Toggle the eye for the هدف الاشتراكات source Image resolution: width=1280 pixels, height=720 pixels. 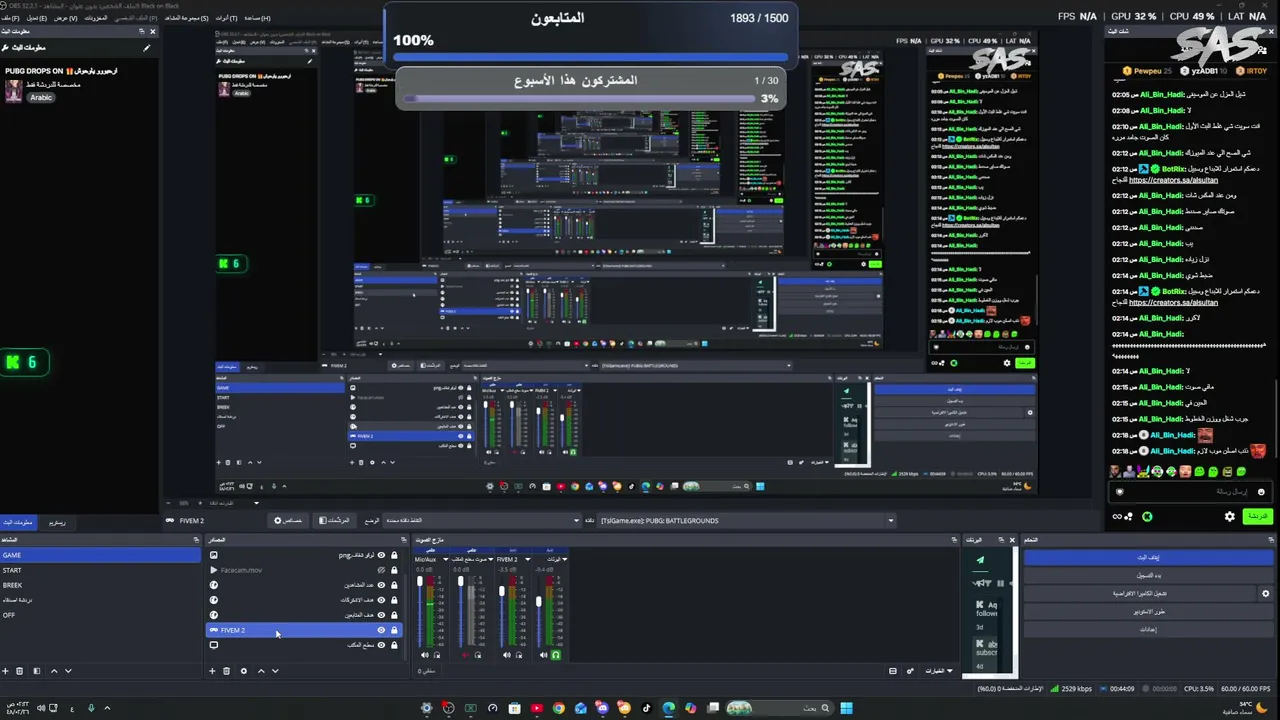pos(381,600)
